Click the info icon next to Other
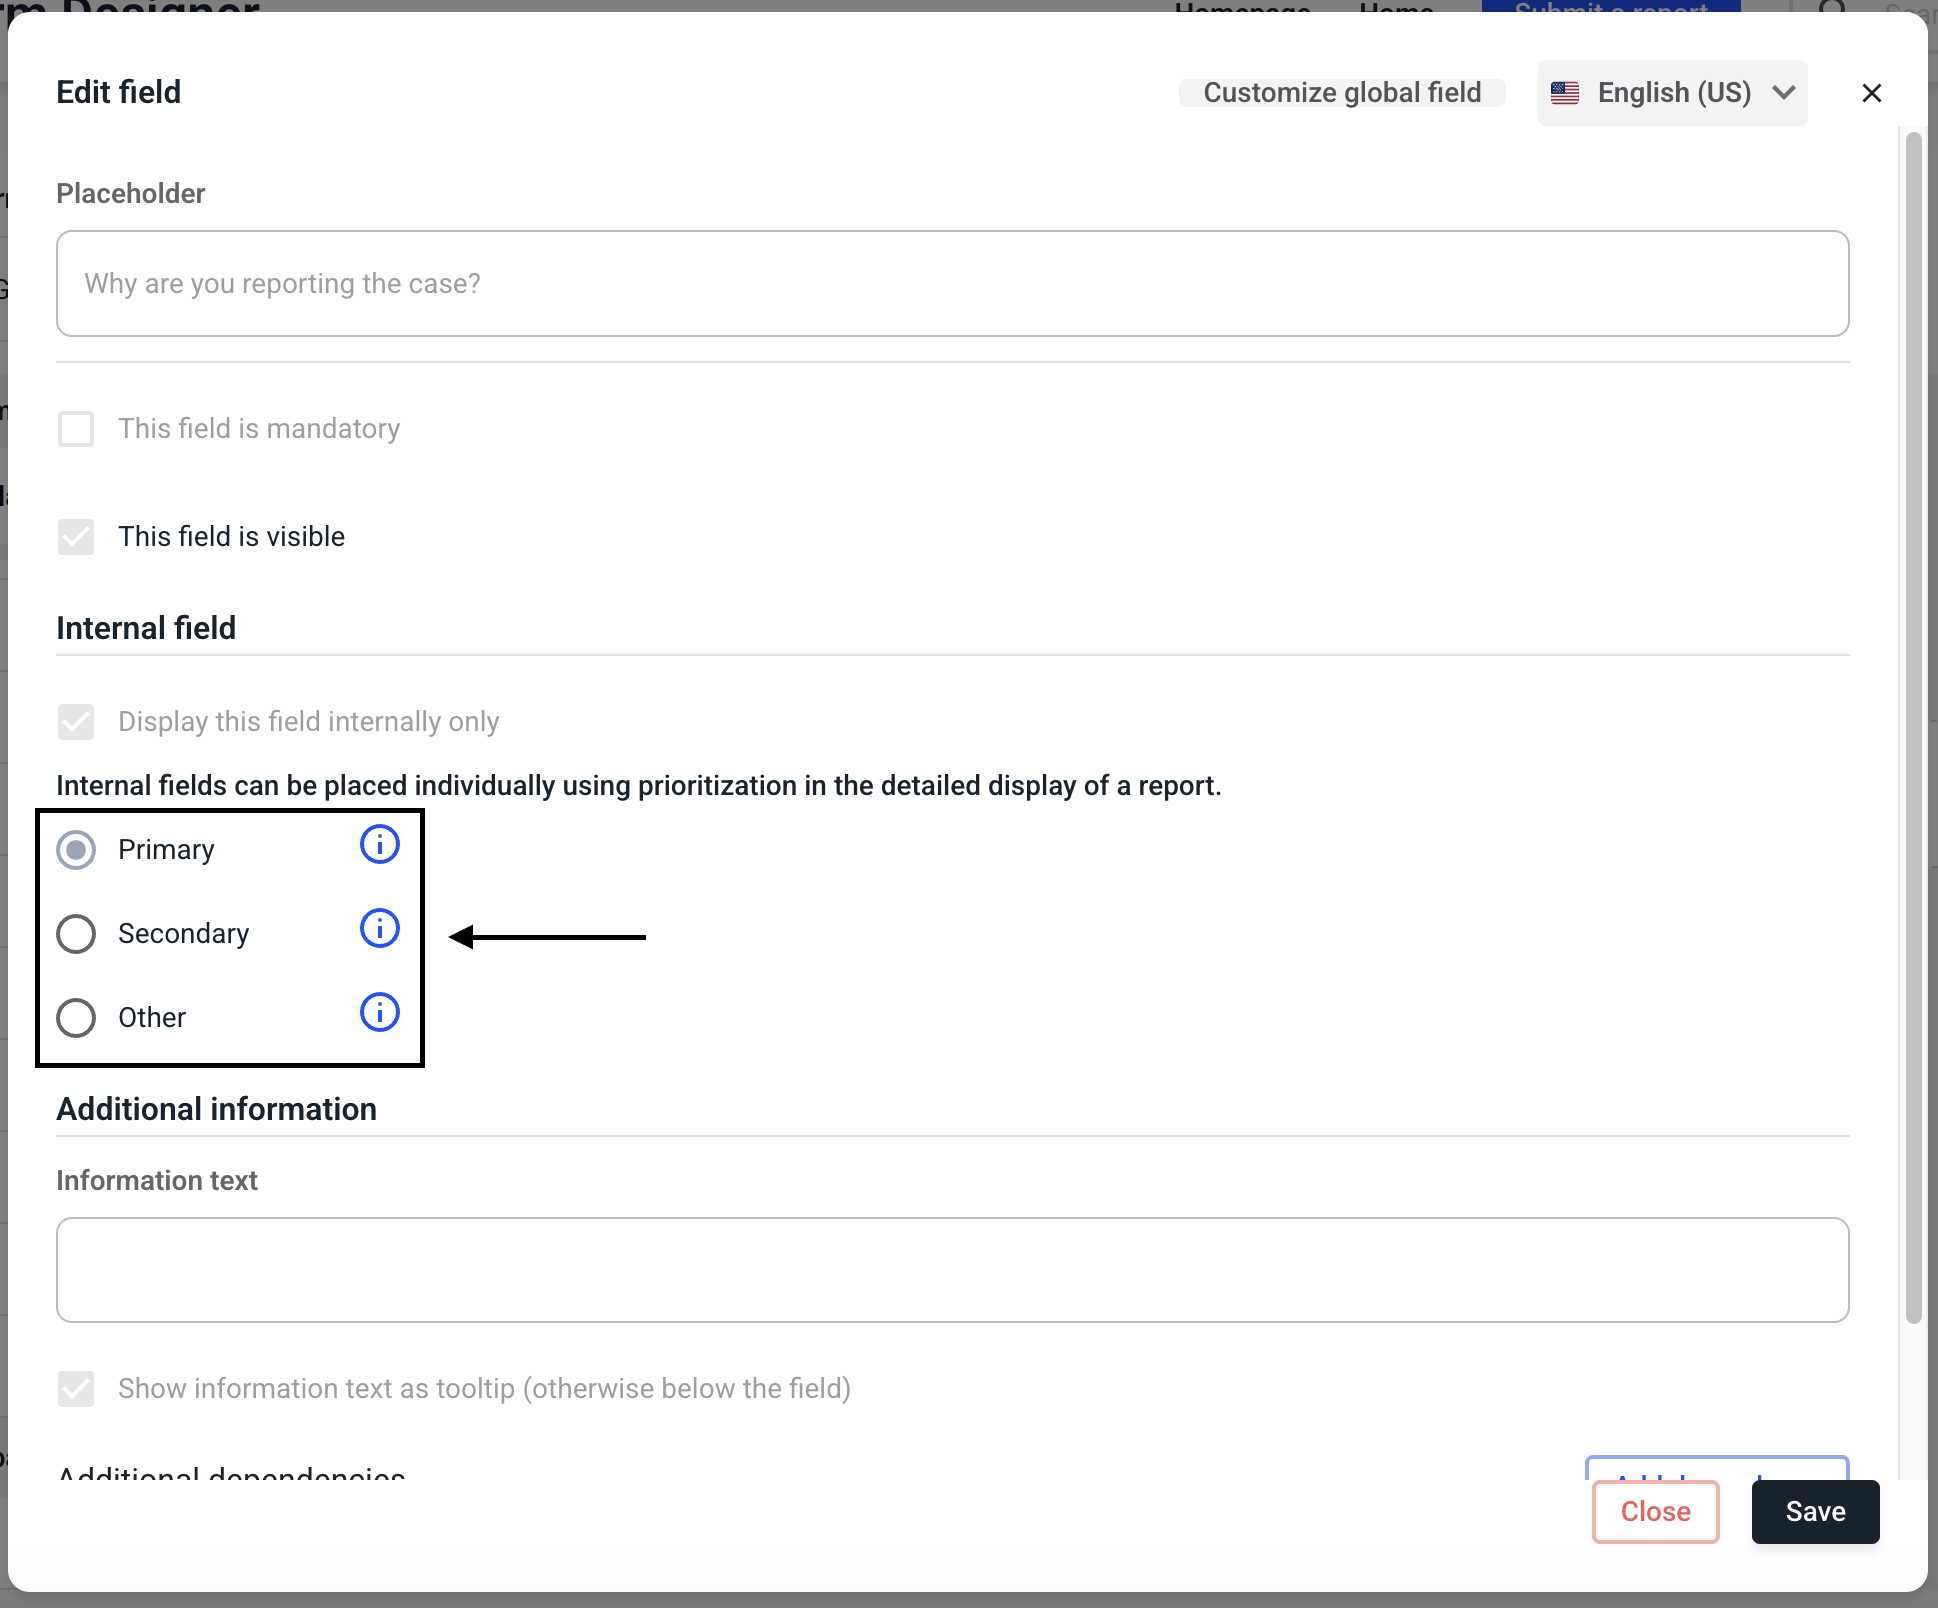Image resolution: width=1938 pixels, height=1608 pixels. [379, 1013]
